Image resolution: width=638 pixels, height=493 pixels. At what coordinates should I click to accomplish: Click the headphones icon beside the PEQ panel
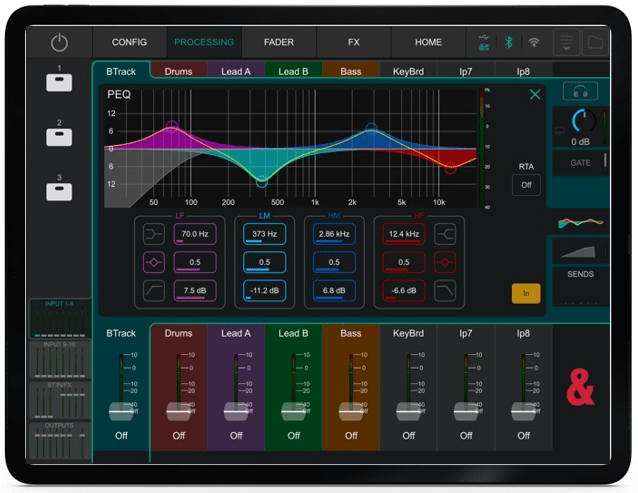click(x=580, y=92)
